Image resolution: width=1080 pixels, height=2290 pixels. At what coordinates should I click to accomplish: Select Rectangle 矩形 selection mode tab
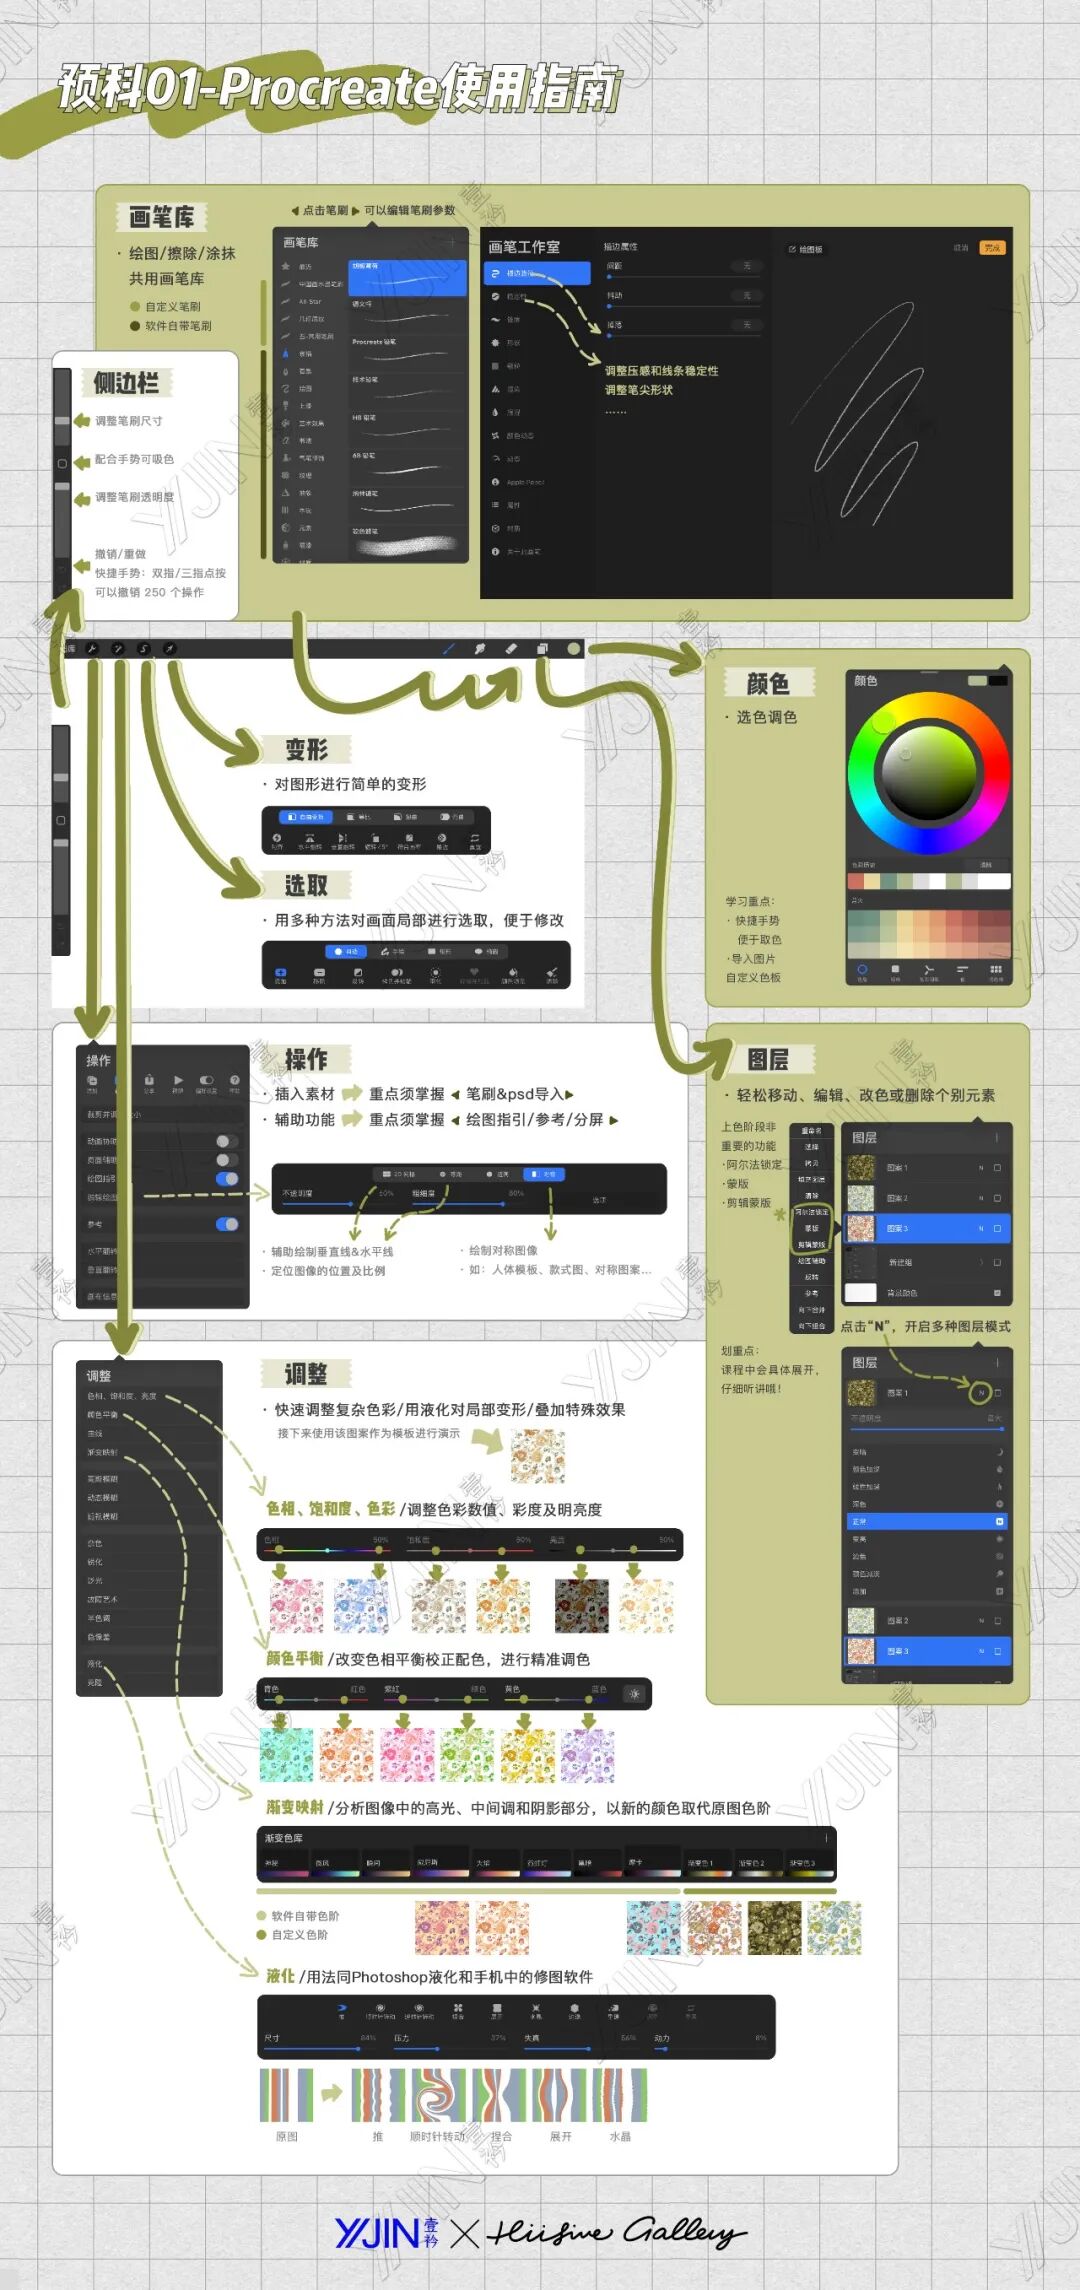439,951
